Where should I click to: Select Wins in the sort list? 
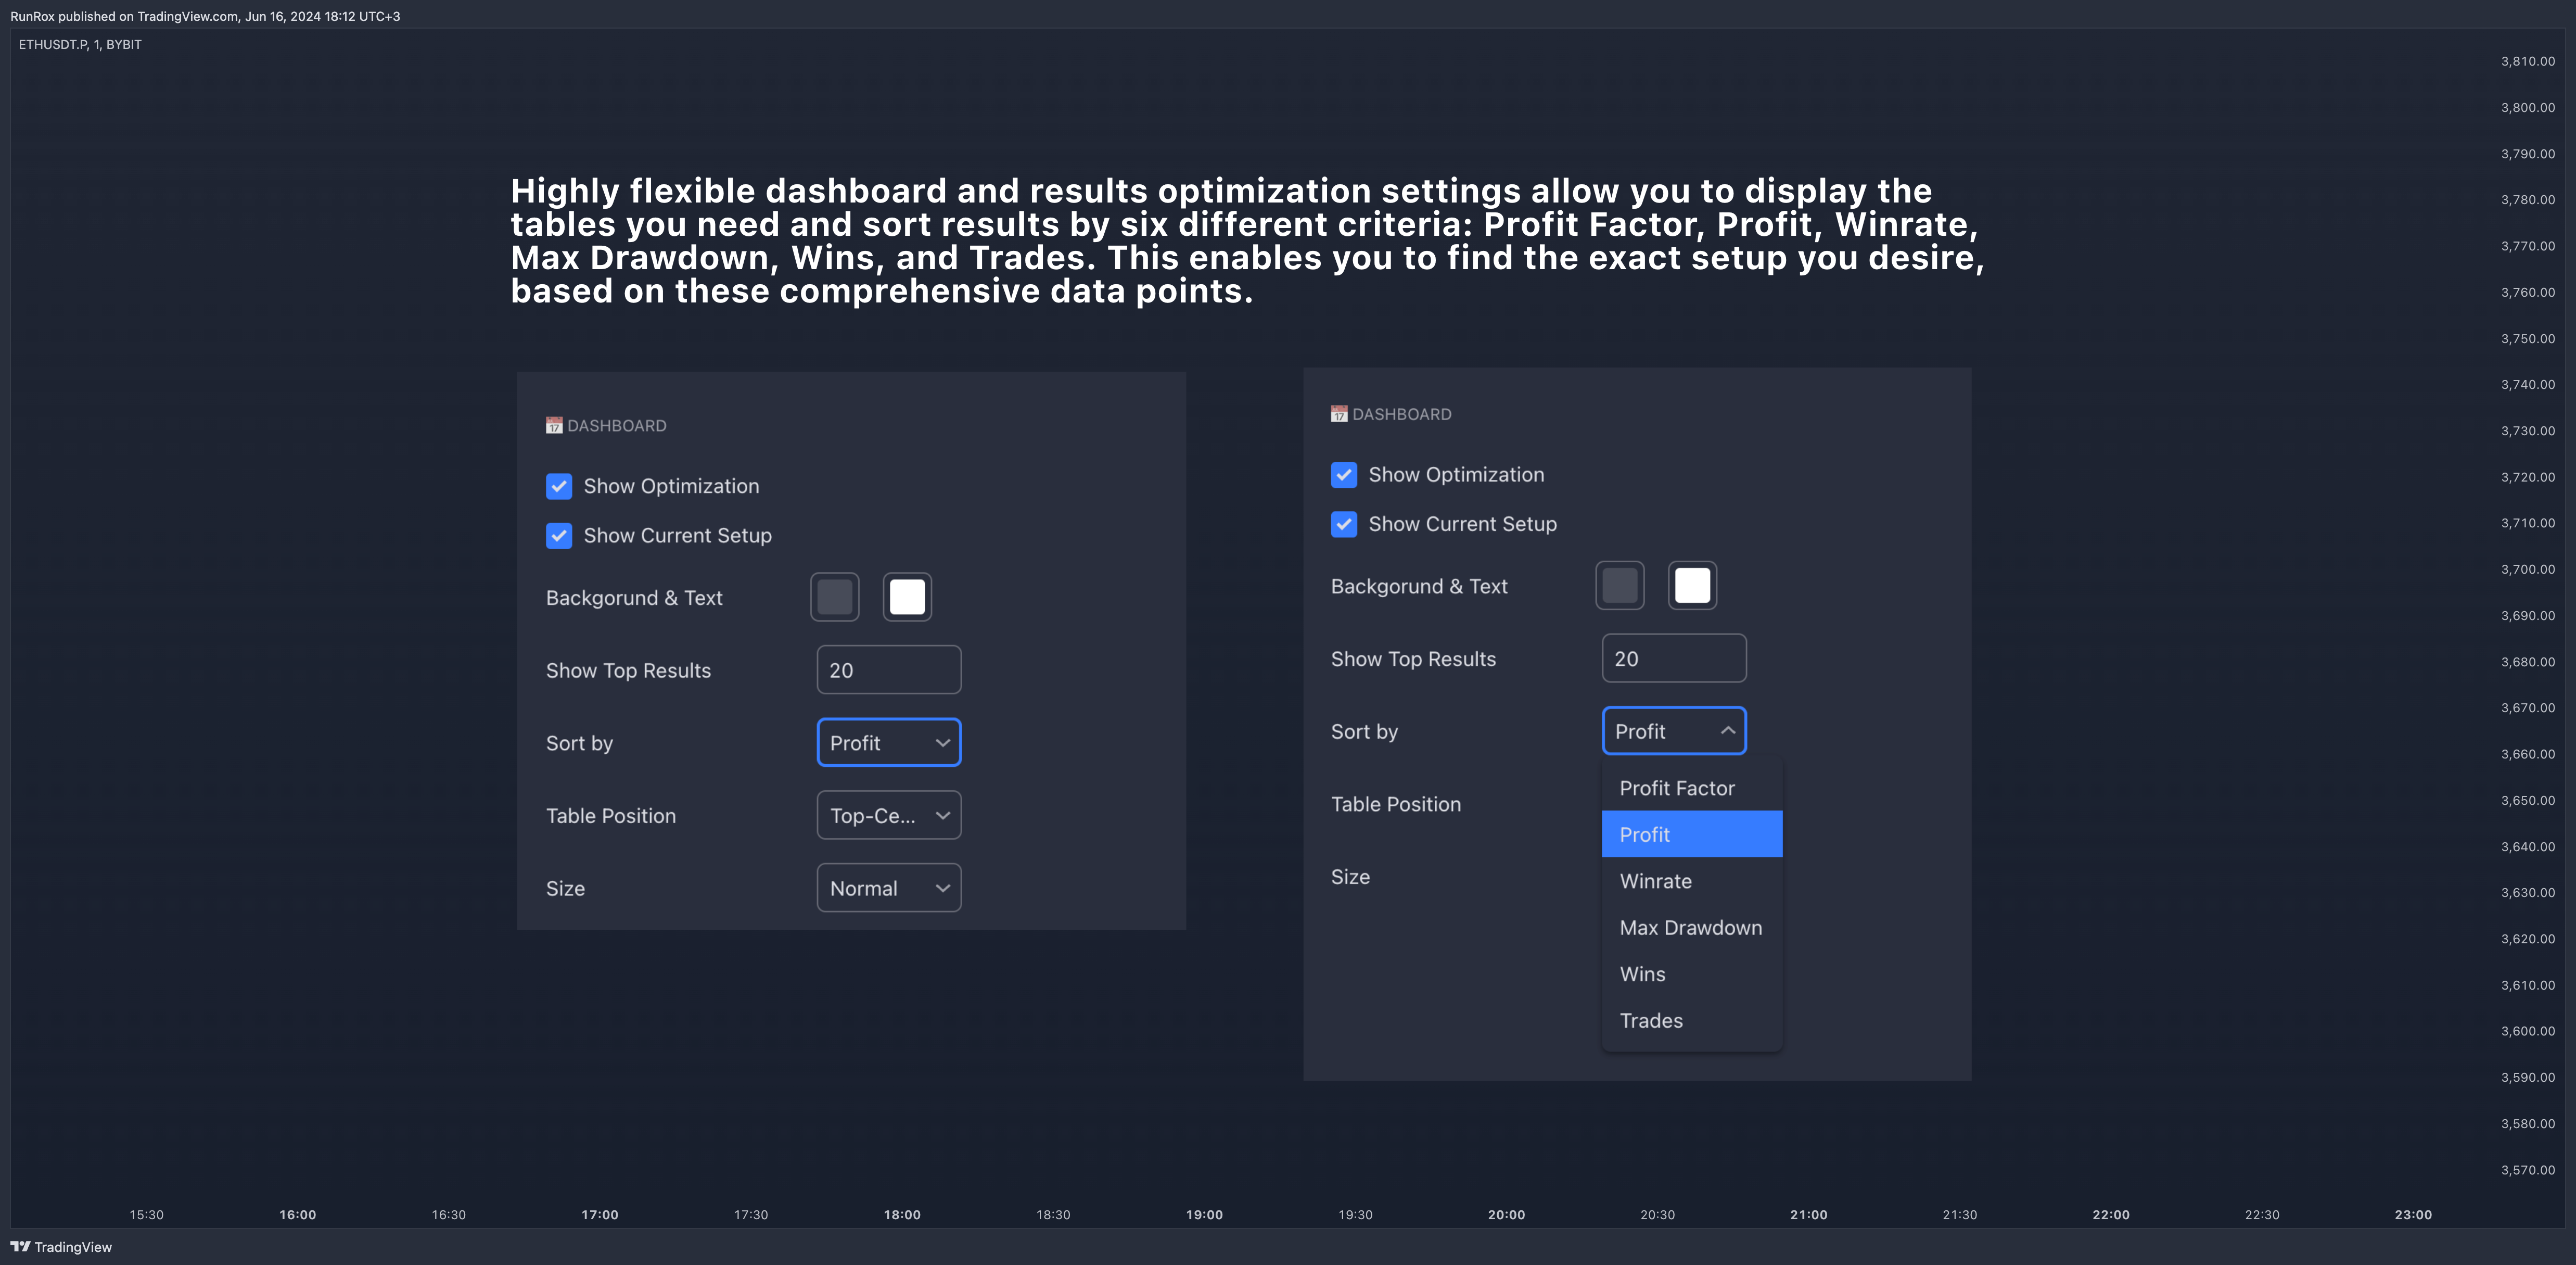click(1642, 974)
